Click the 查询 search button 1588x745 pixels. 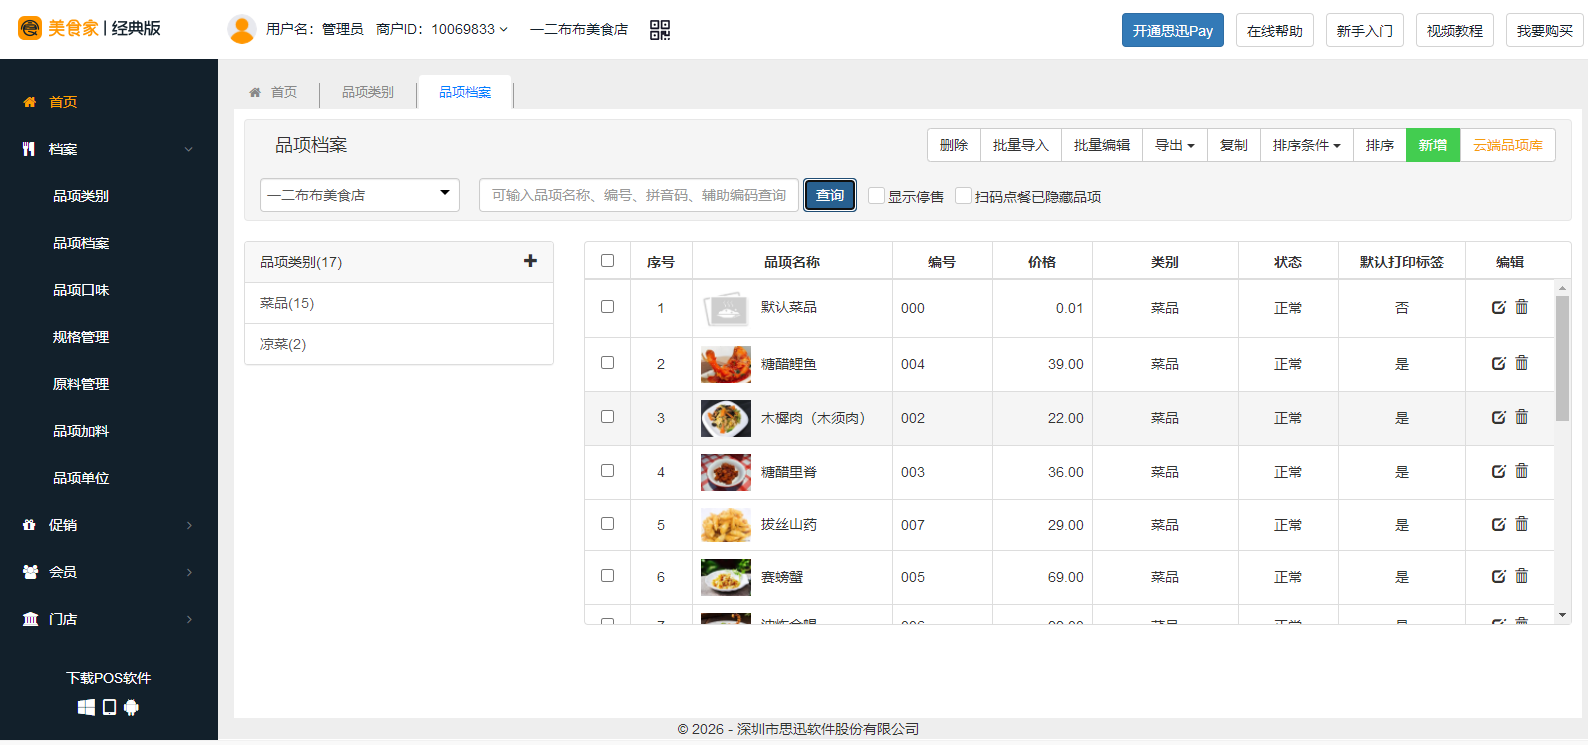[x=830, y=195]
